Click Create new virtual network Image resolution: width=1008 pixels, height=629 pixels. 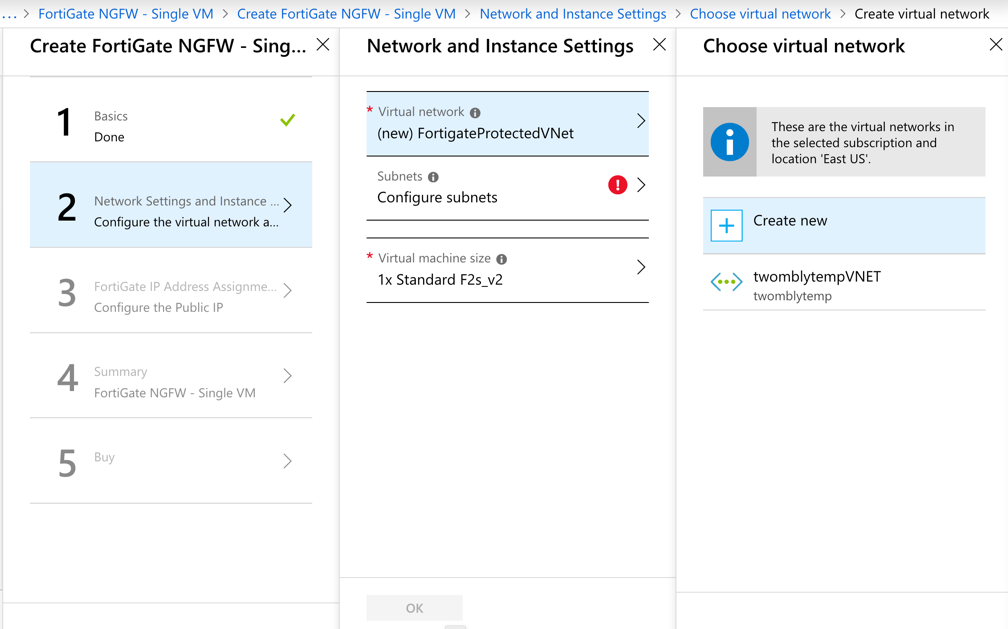(x=843, y=226)
